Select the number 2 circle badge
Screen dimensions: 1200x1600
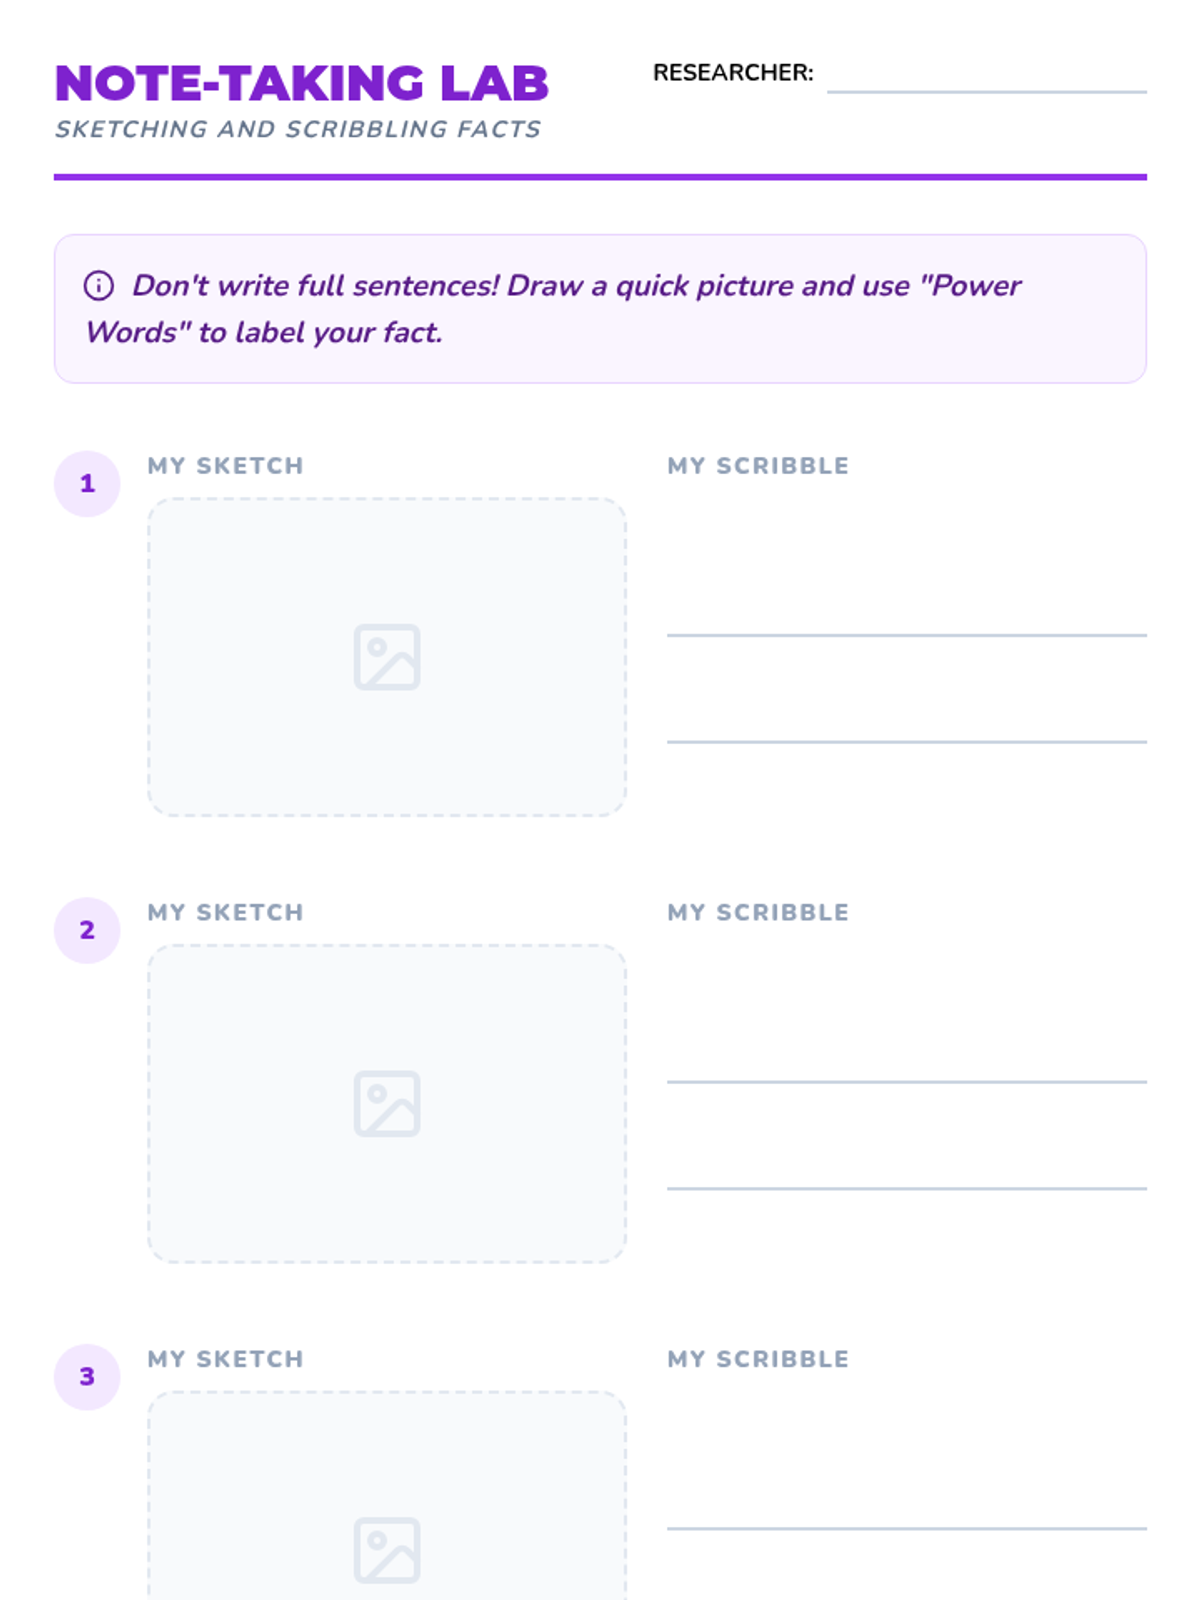(x=87, y=931)
